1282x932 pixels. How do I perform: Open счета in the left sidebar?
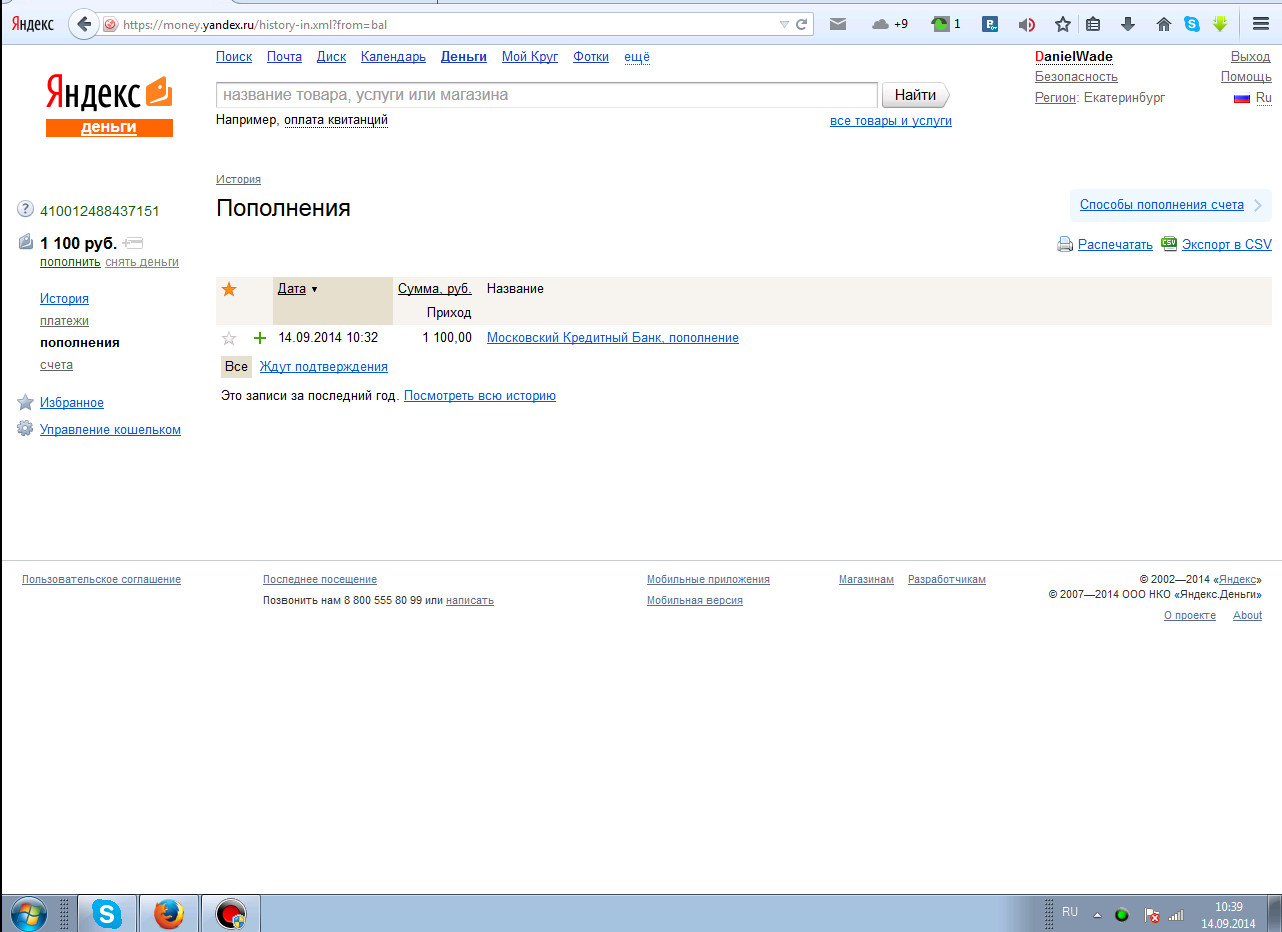[x=56, y=365]
